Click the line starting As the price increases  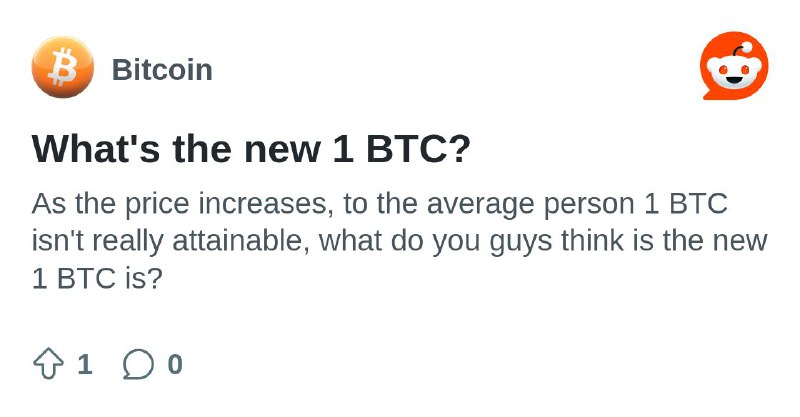click(380, 204)
